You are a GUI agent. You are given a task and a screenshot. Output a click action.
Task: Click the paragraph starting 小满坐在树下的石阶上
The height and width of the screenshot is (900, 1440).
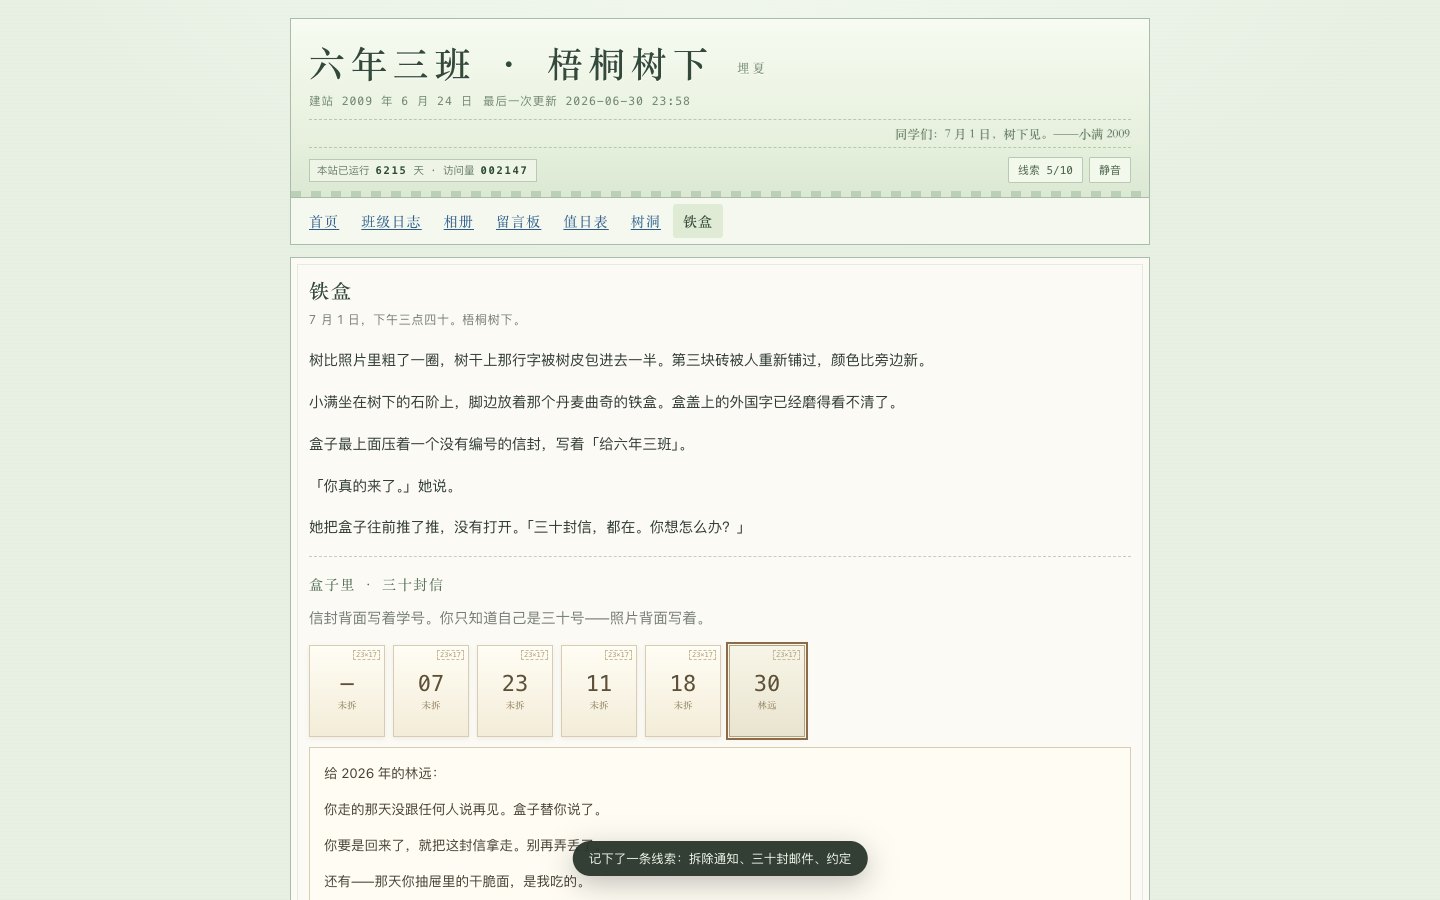[606, 402]
